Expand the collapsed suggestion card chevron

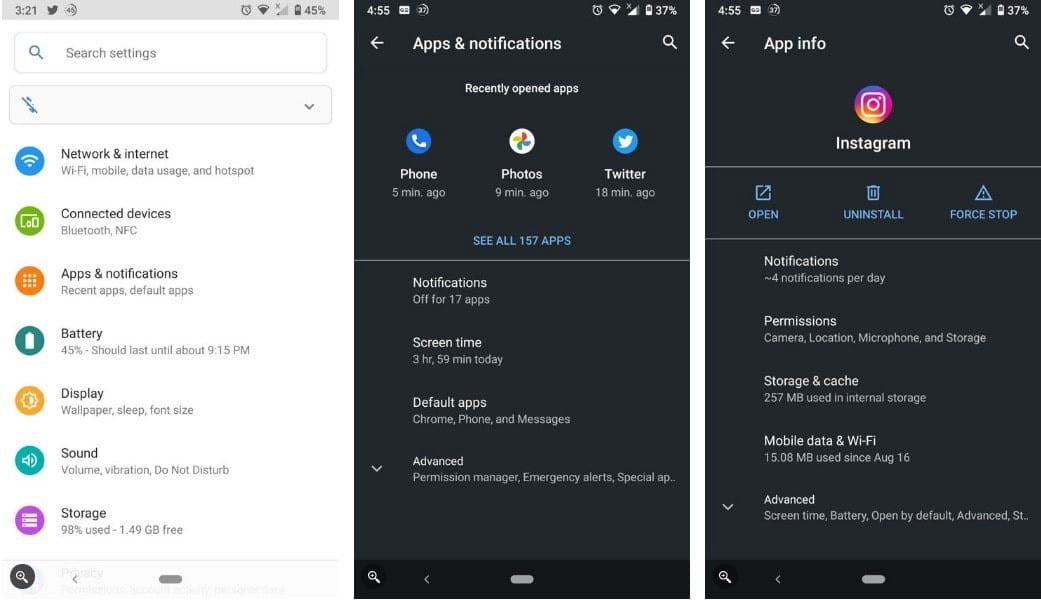click(x=309, y=106)
